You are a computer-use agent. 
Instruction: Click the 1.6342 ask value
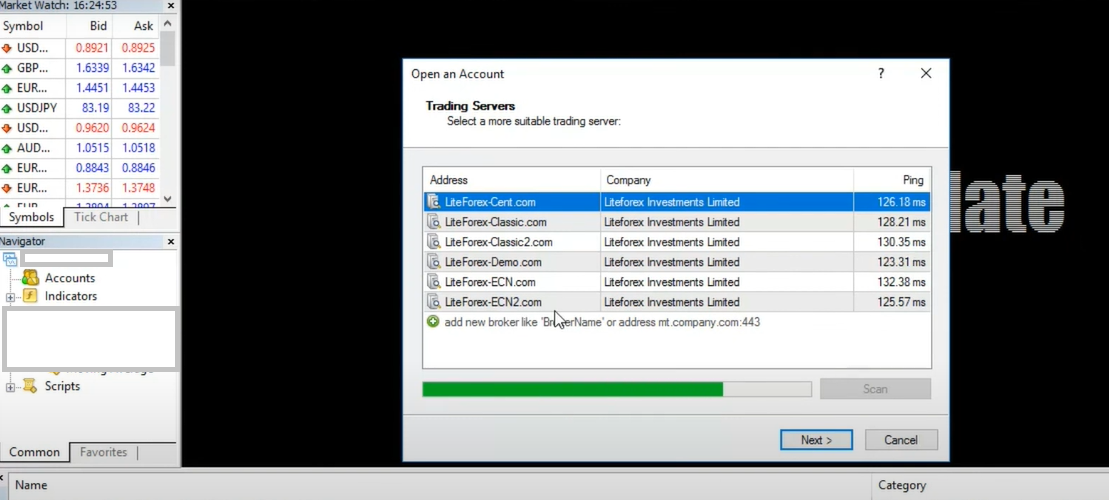pos(138,69)
